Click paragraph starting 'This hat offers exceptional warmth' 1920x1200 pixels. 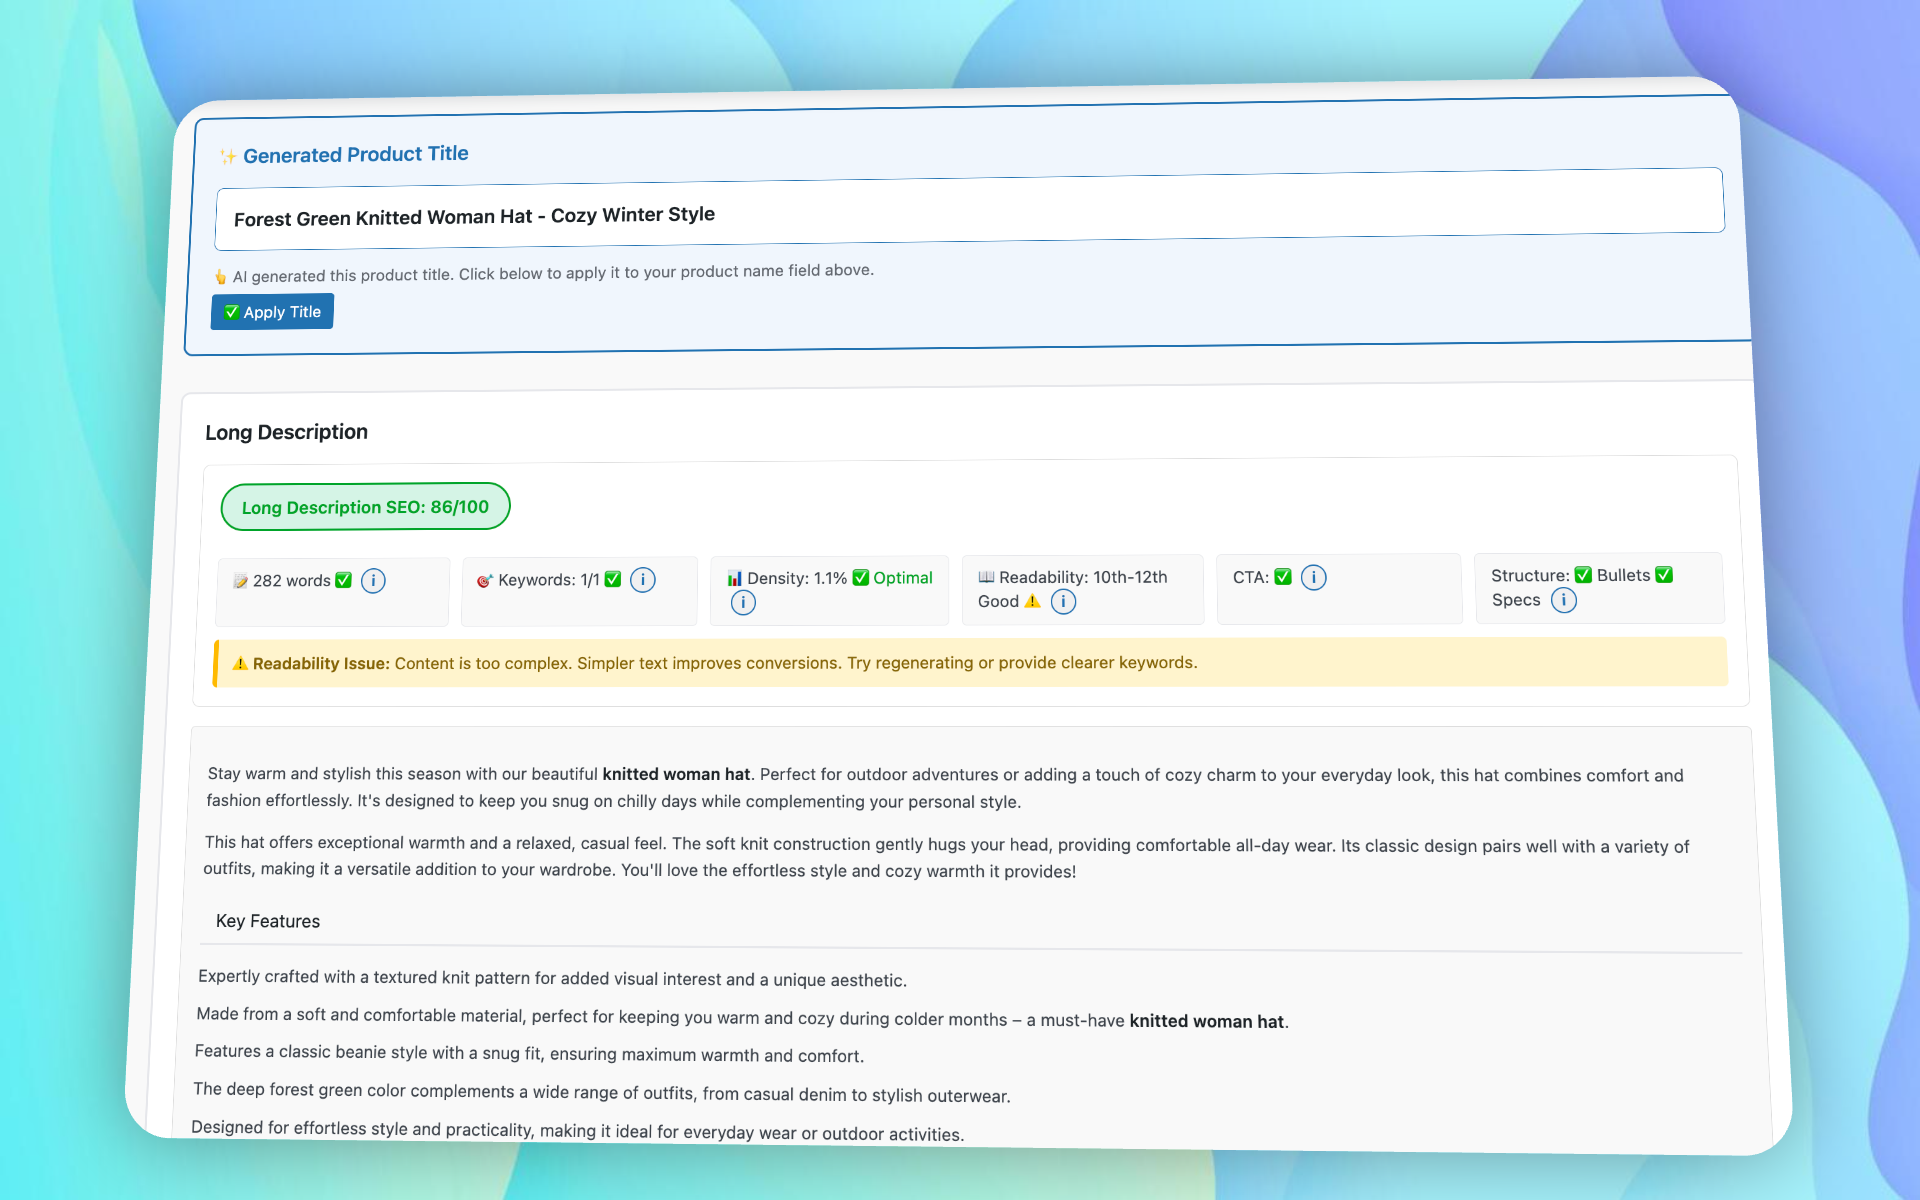tap(947, 857)
